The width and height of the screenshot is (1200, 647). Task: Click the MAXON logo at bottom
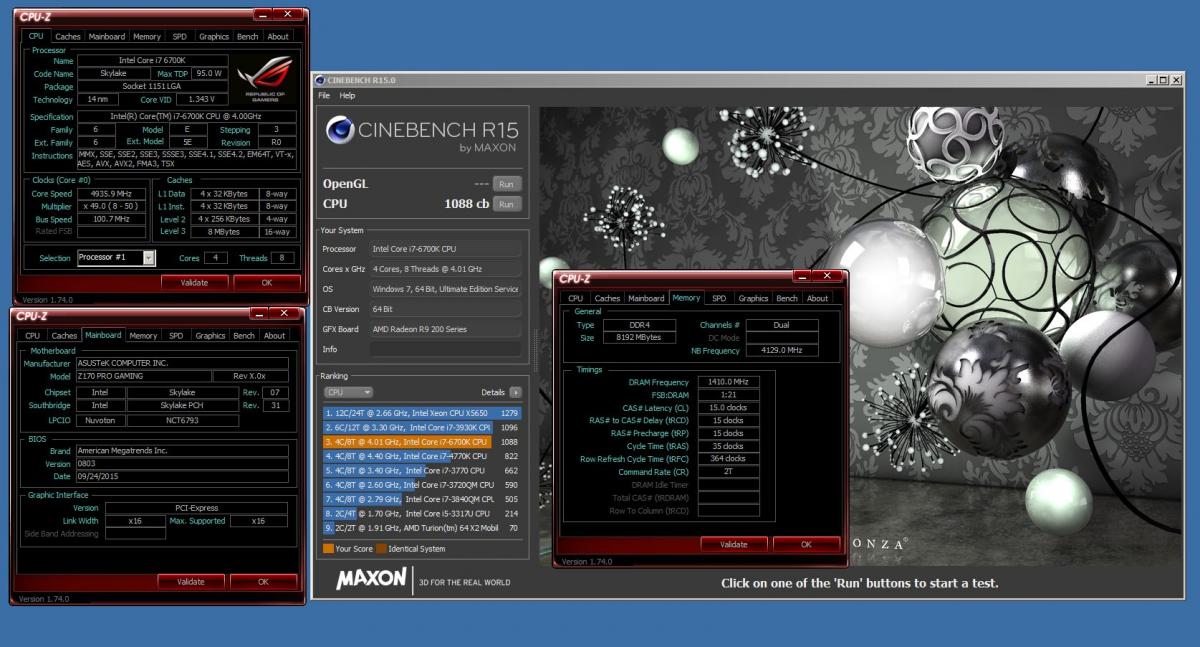click(371, 579)
